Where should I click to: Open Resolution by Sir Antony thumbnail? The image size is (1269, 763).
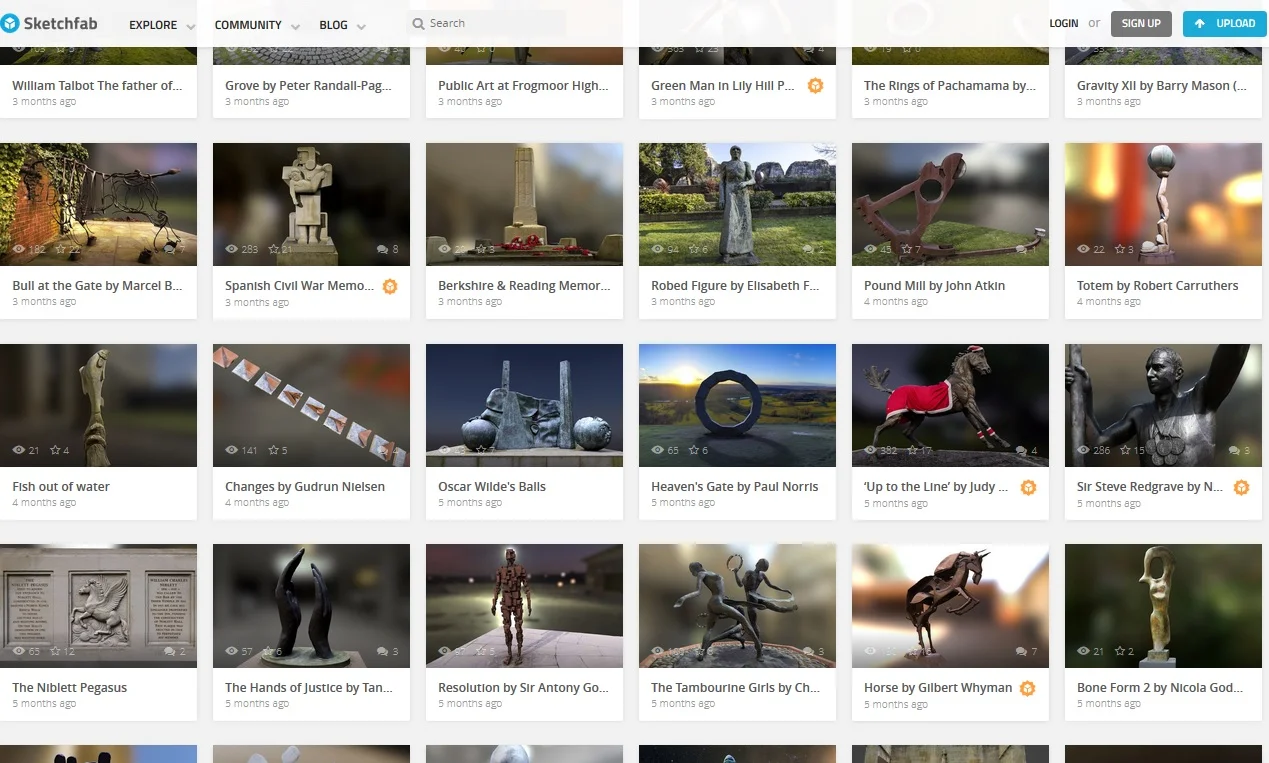click(x=524, y=606)
